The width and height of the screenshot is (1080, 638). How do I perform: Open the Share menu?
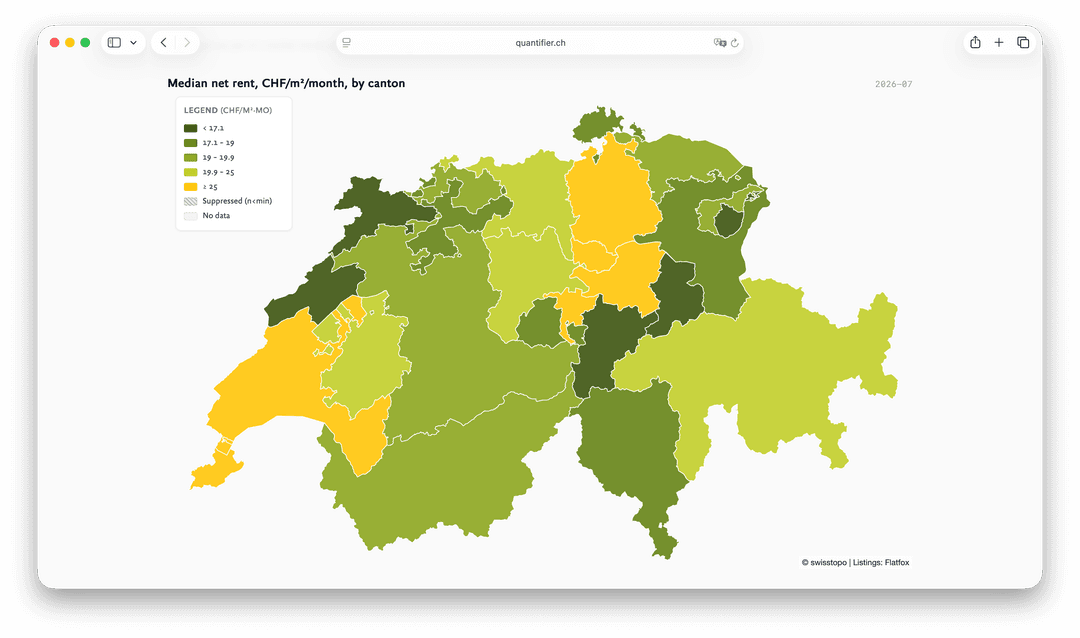pos(975,43)
